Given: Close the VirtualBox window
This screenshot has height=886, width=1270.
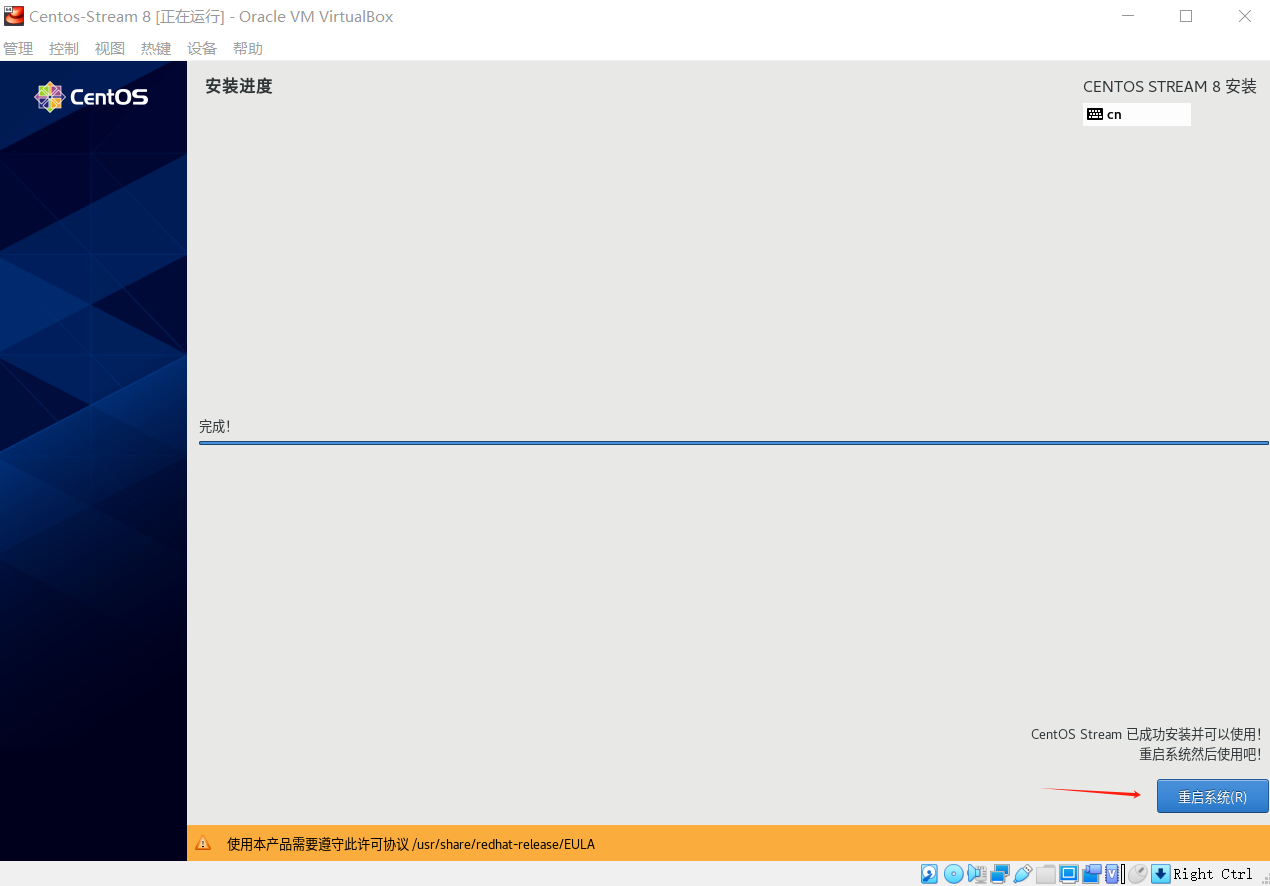Looking at the screenshot, I should (1245, 16).
